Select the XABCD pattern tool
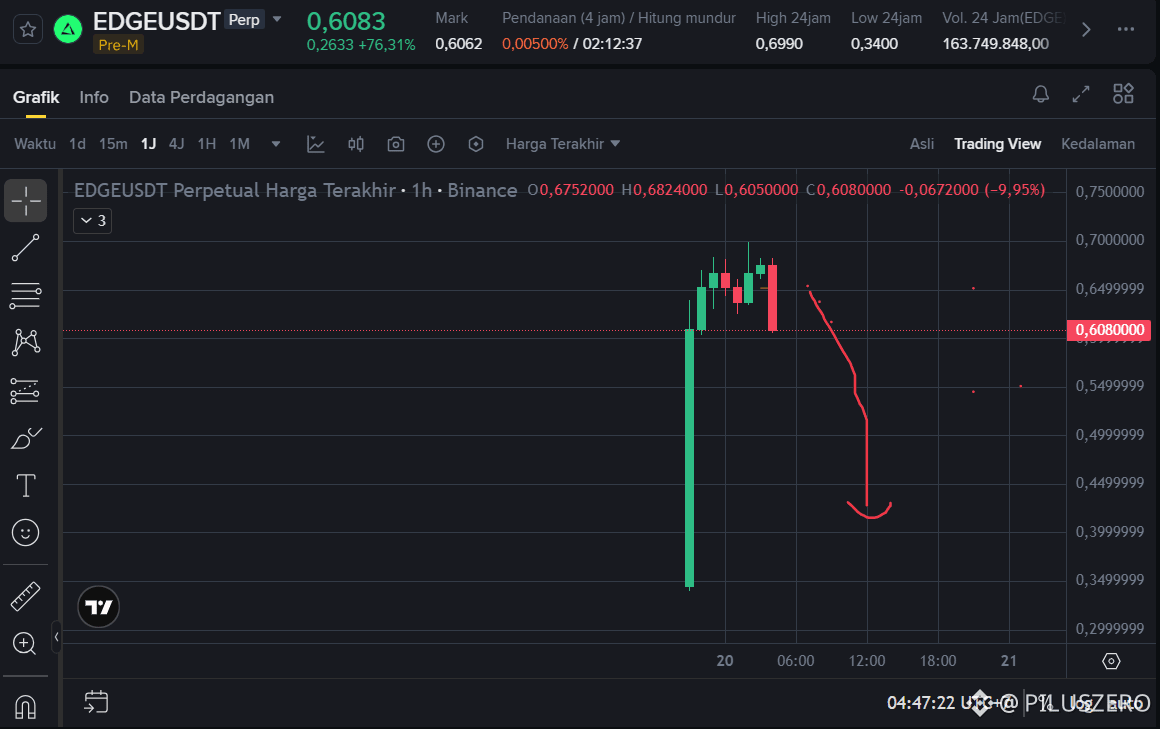 [26, 343]
